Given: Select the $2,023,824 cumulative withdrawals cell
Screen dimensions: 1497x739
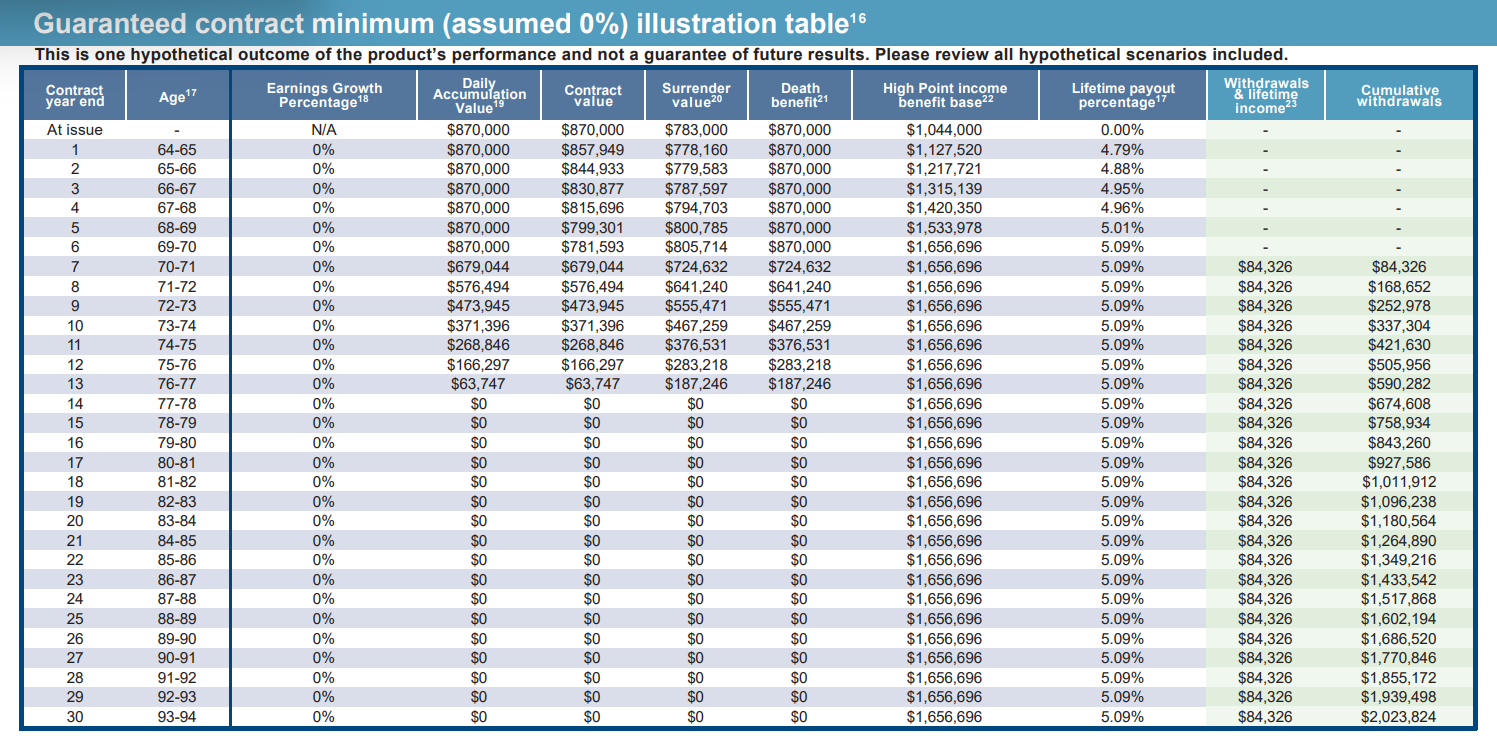Looking at the screenshot, I should click(1398, 717).
